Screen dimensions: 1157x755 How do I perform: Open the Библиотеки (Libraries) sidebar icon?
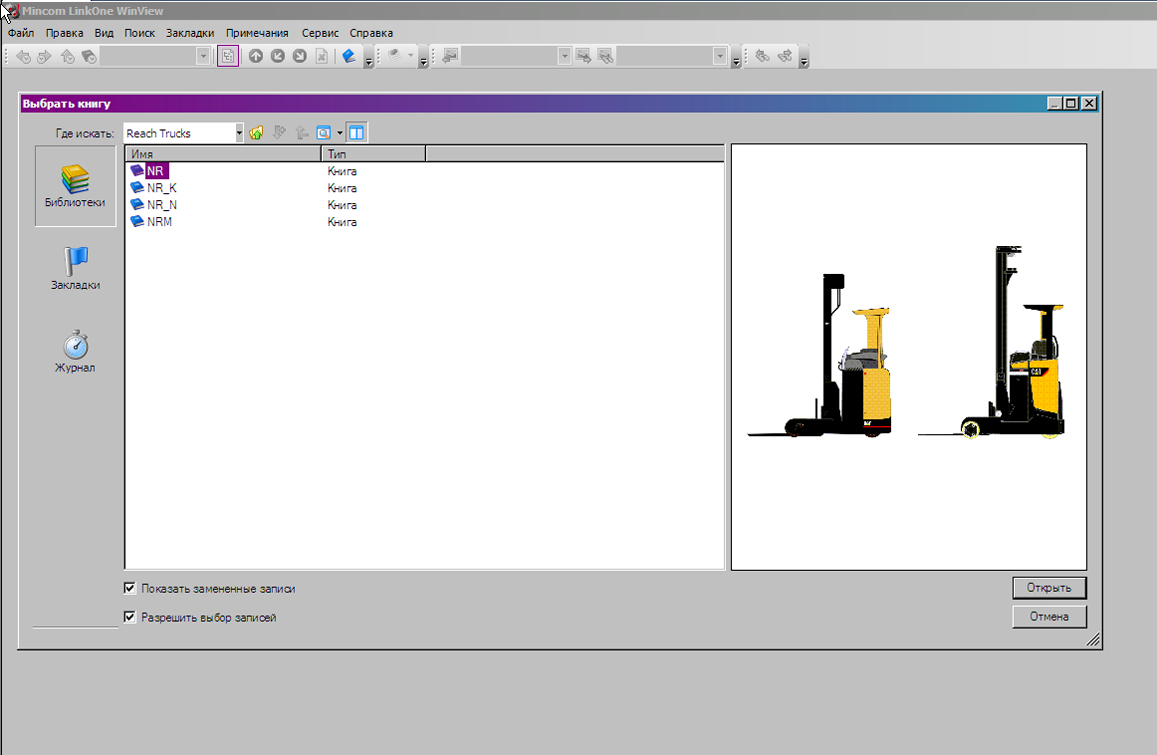(x=75, y=185)
